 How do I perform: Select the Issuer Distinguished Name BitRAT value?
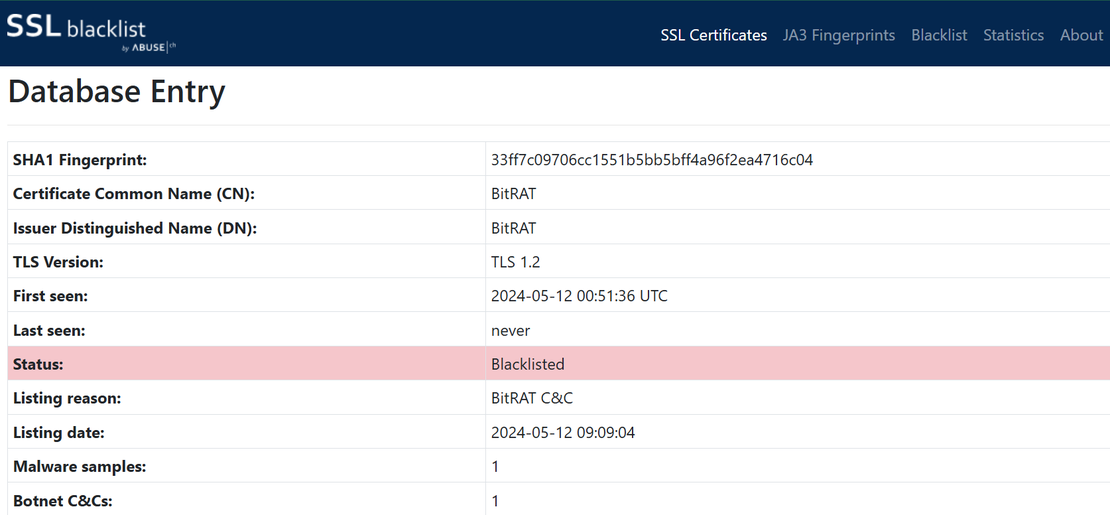tap(513, 228)
